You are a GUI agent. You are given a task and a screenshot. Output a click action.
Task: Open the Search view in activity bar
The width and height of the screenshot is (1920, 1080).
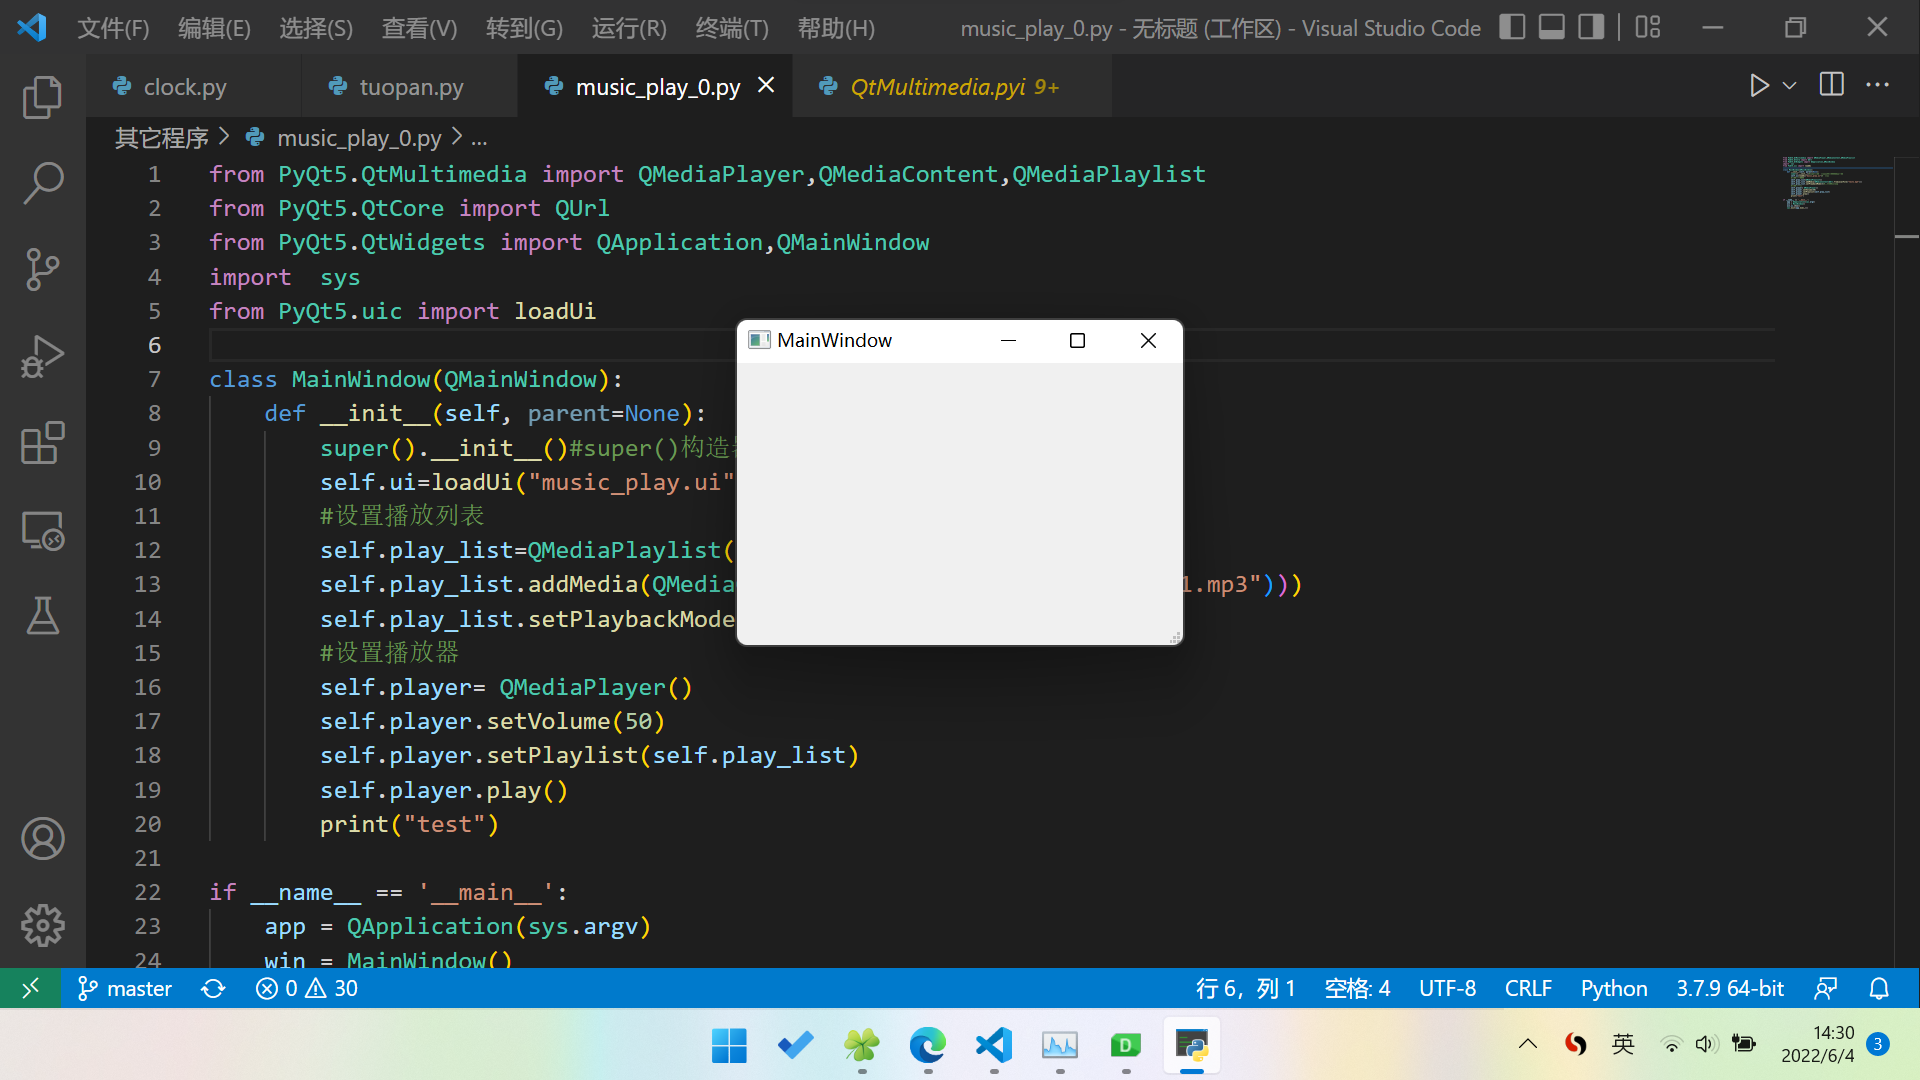tap(42, 183)
